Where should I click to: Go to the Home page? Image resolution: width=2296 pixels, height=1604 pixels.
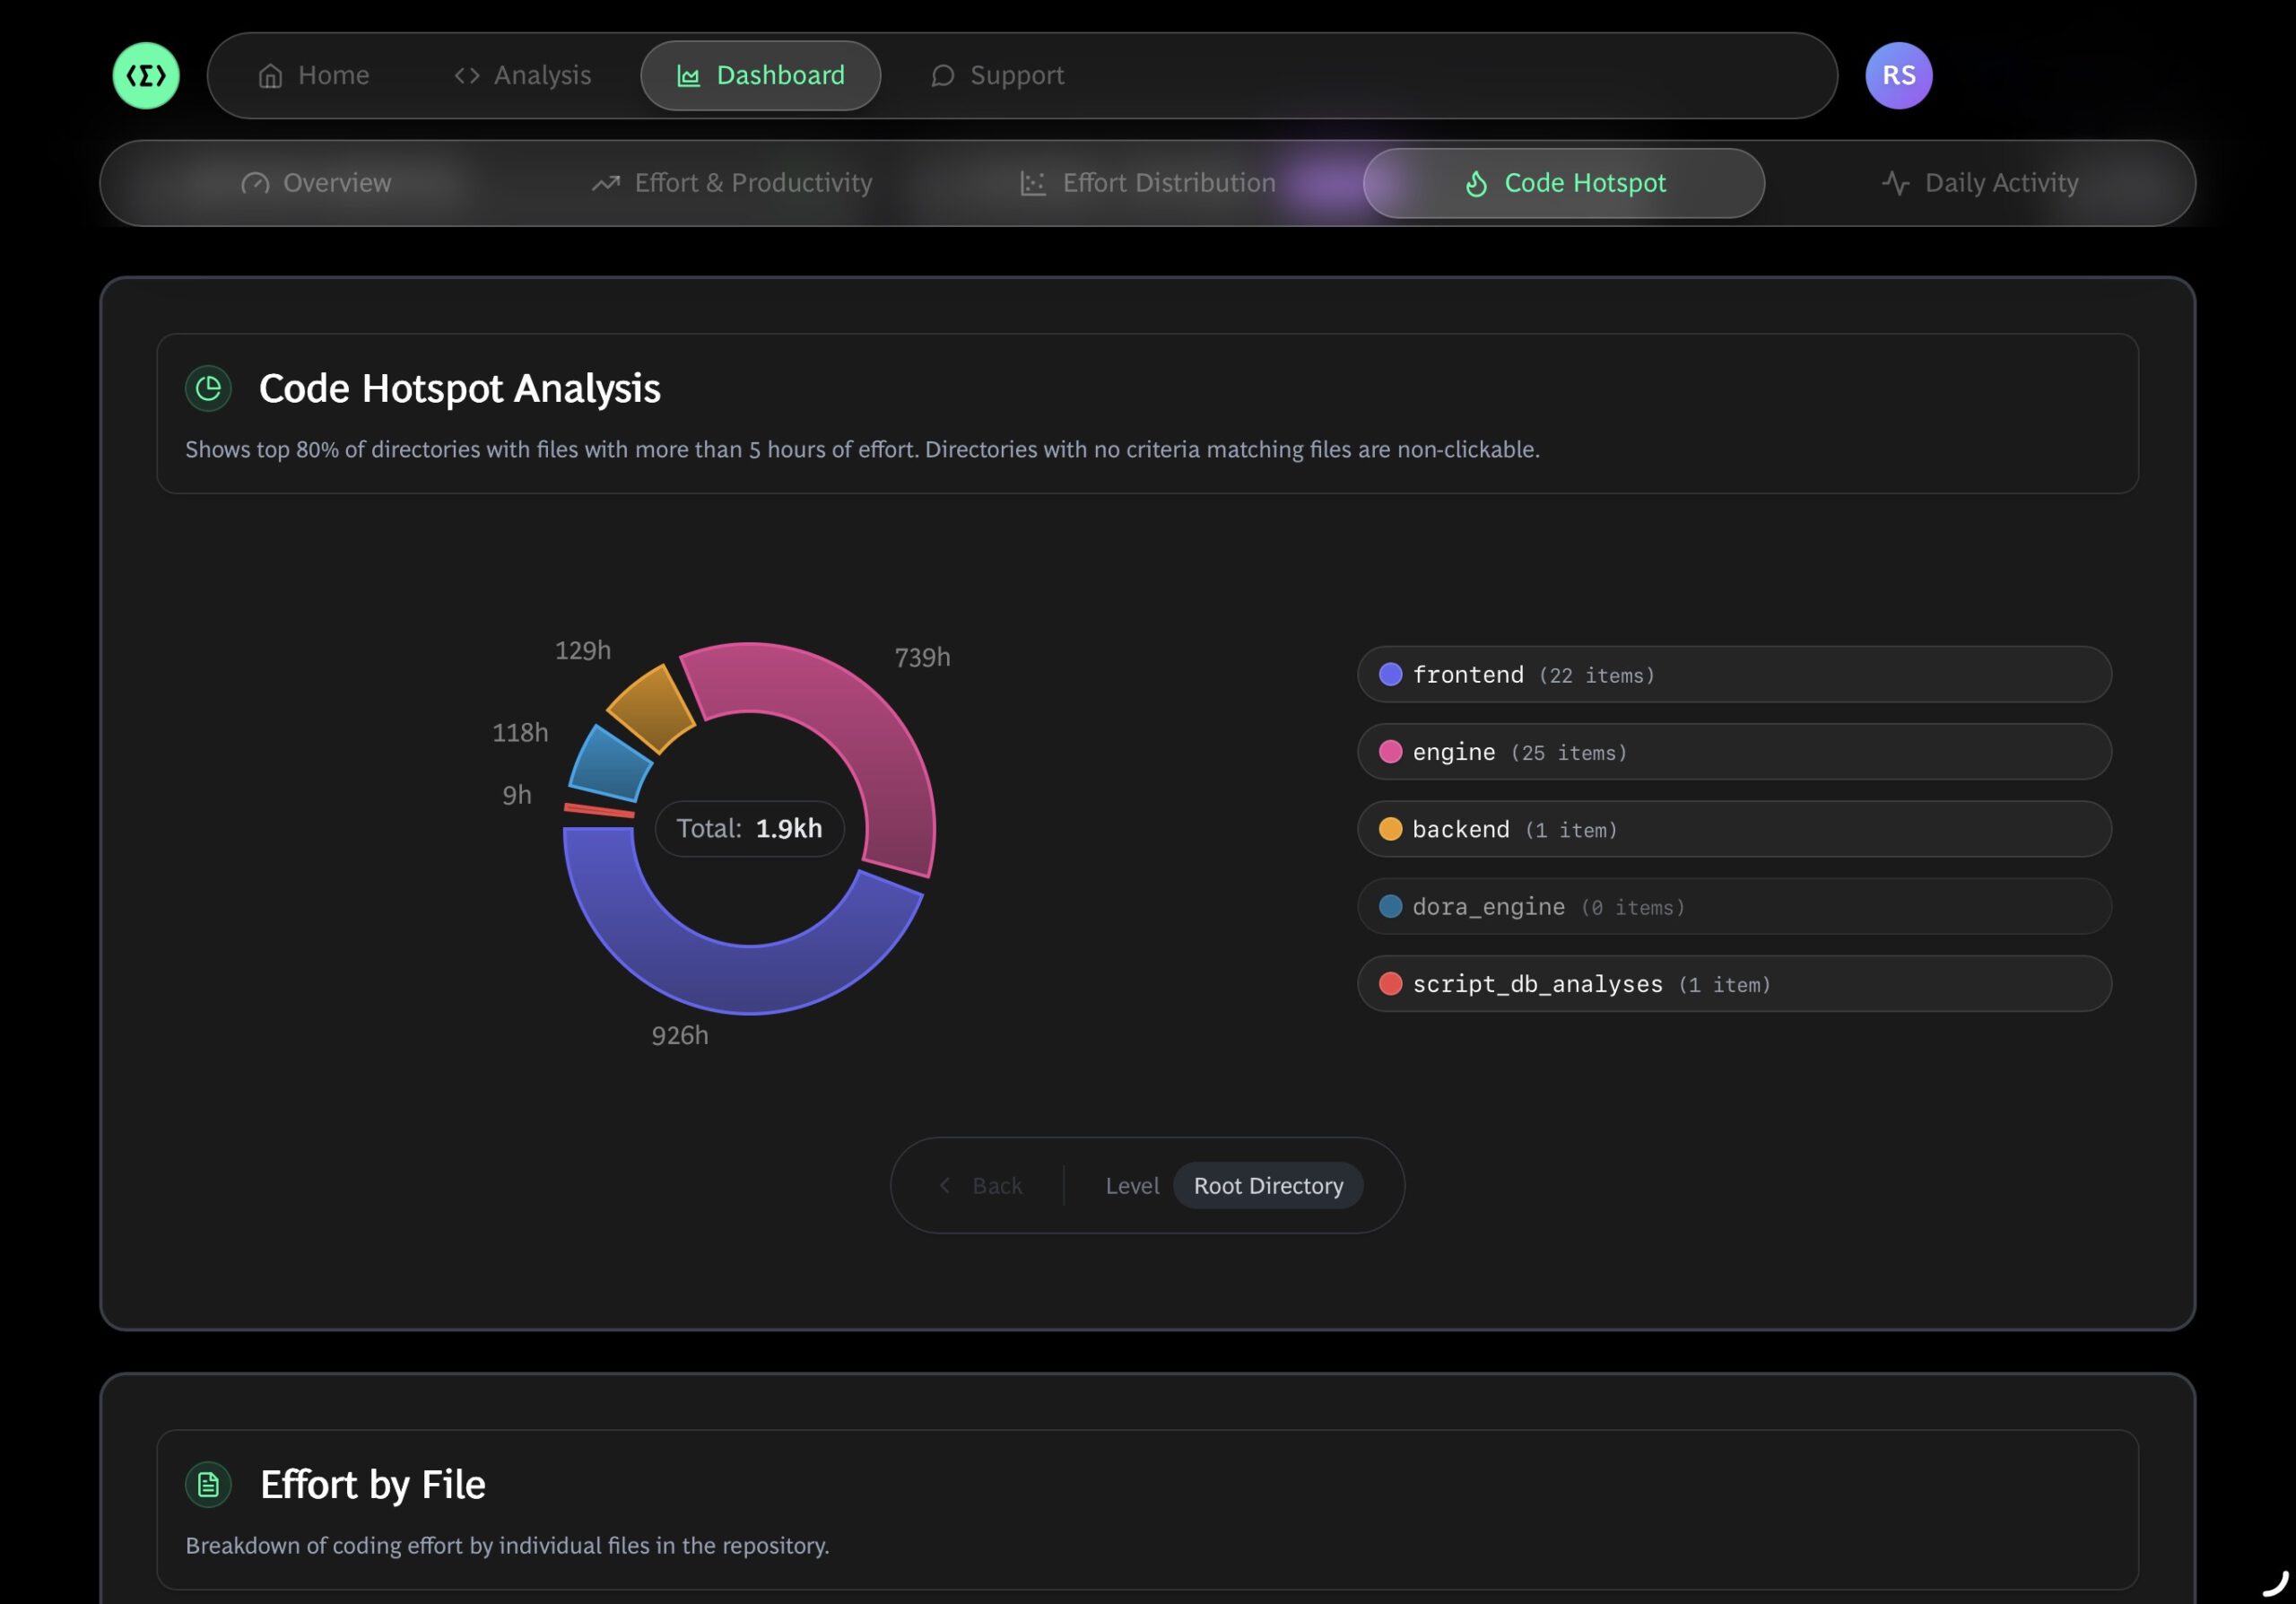(x=313, y=75)
